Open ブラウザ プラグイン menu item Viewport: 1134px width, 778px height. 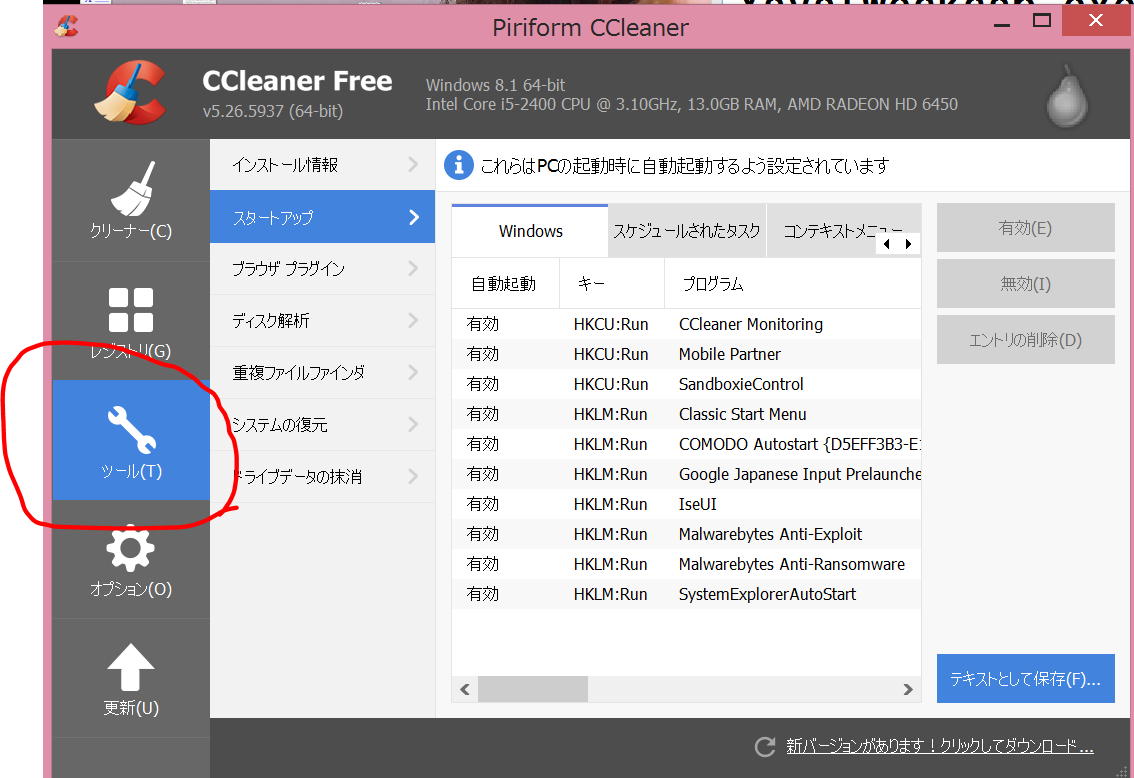click(323, 269)
